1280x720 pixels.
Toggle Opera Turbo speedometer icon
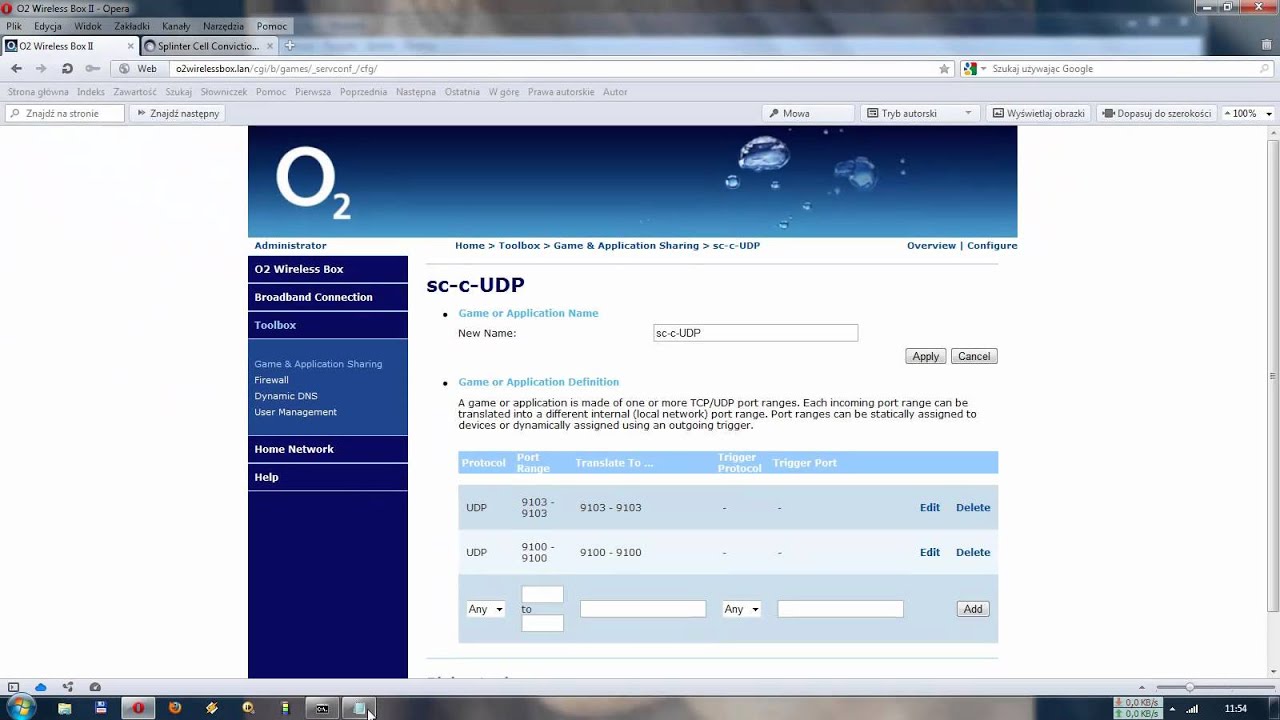[x=95, y=687]
